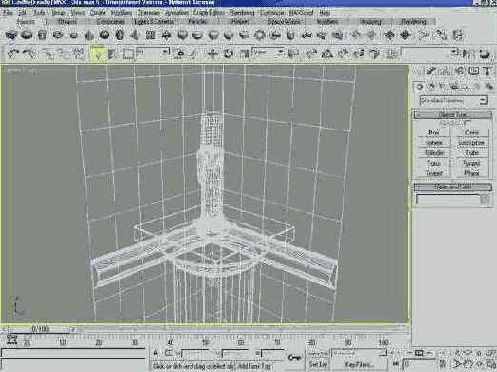Pick the Sphere icon in Objects toolbar

click(x=26, y=35)
